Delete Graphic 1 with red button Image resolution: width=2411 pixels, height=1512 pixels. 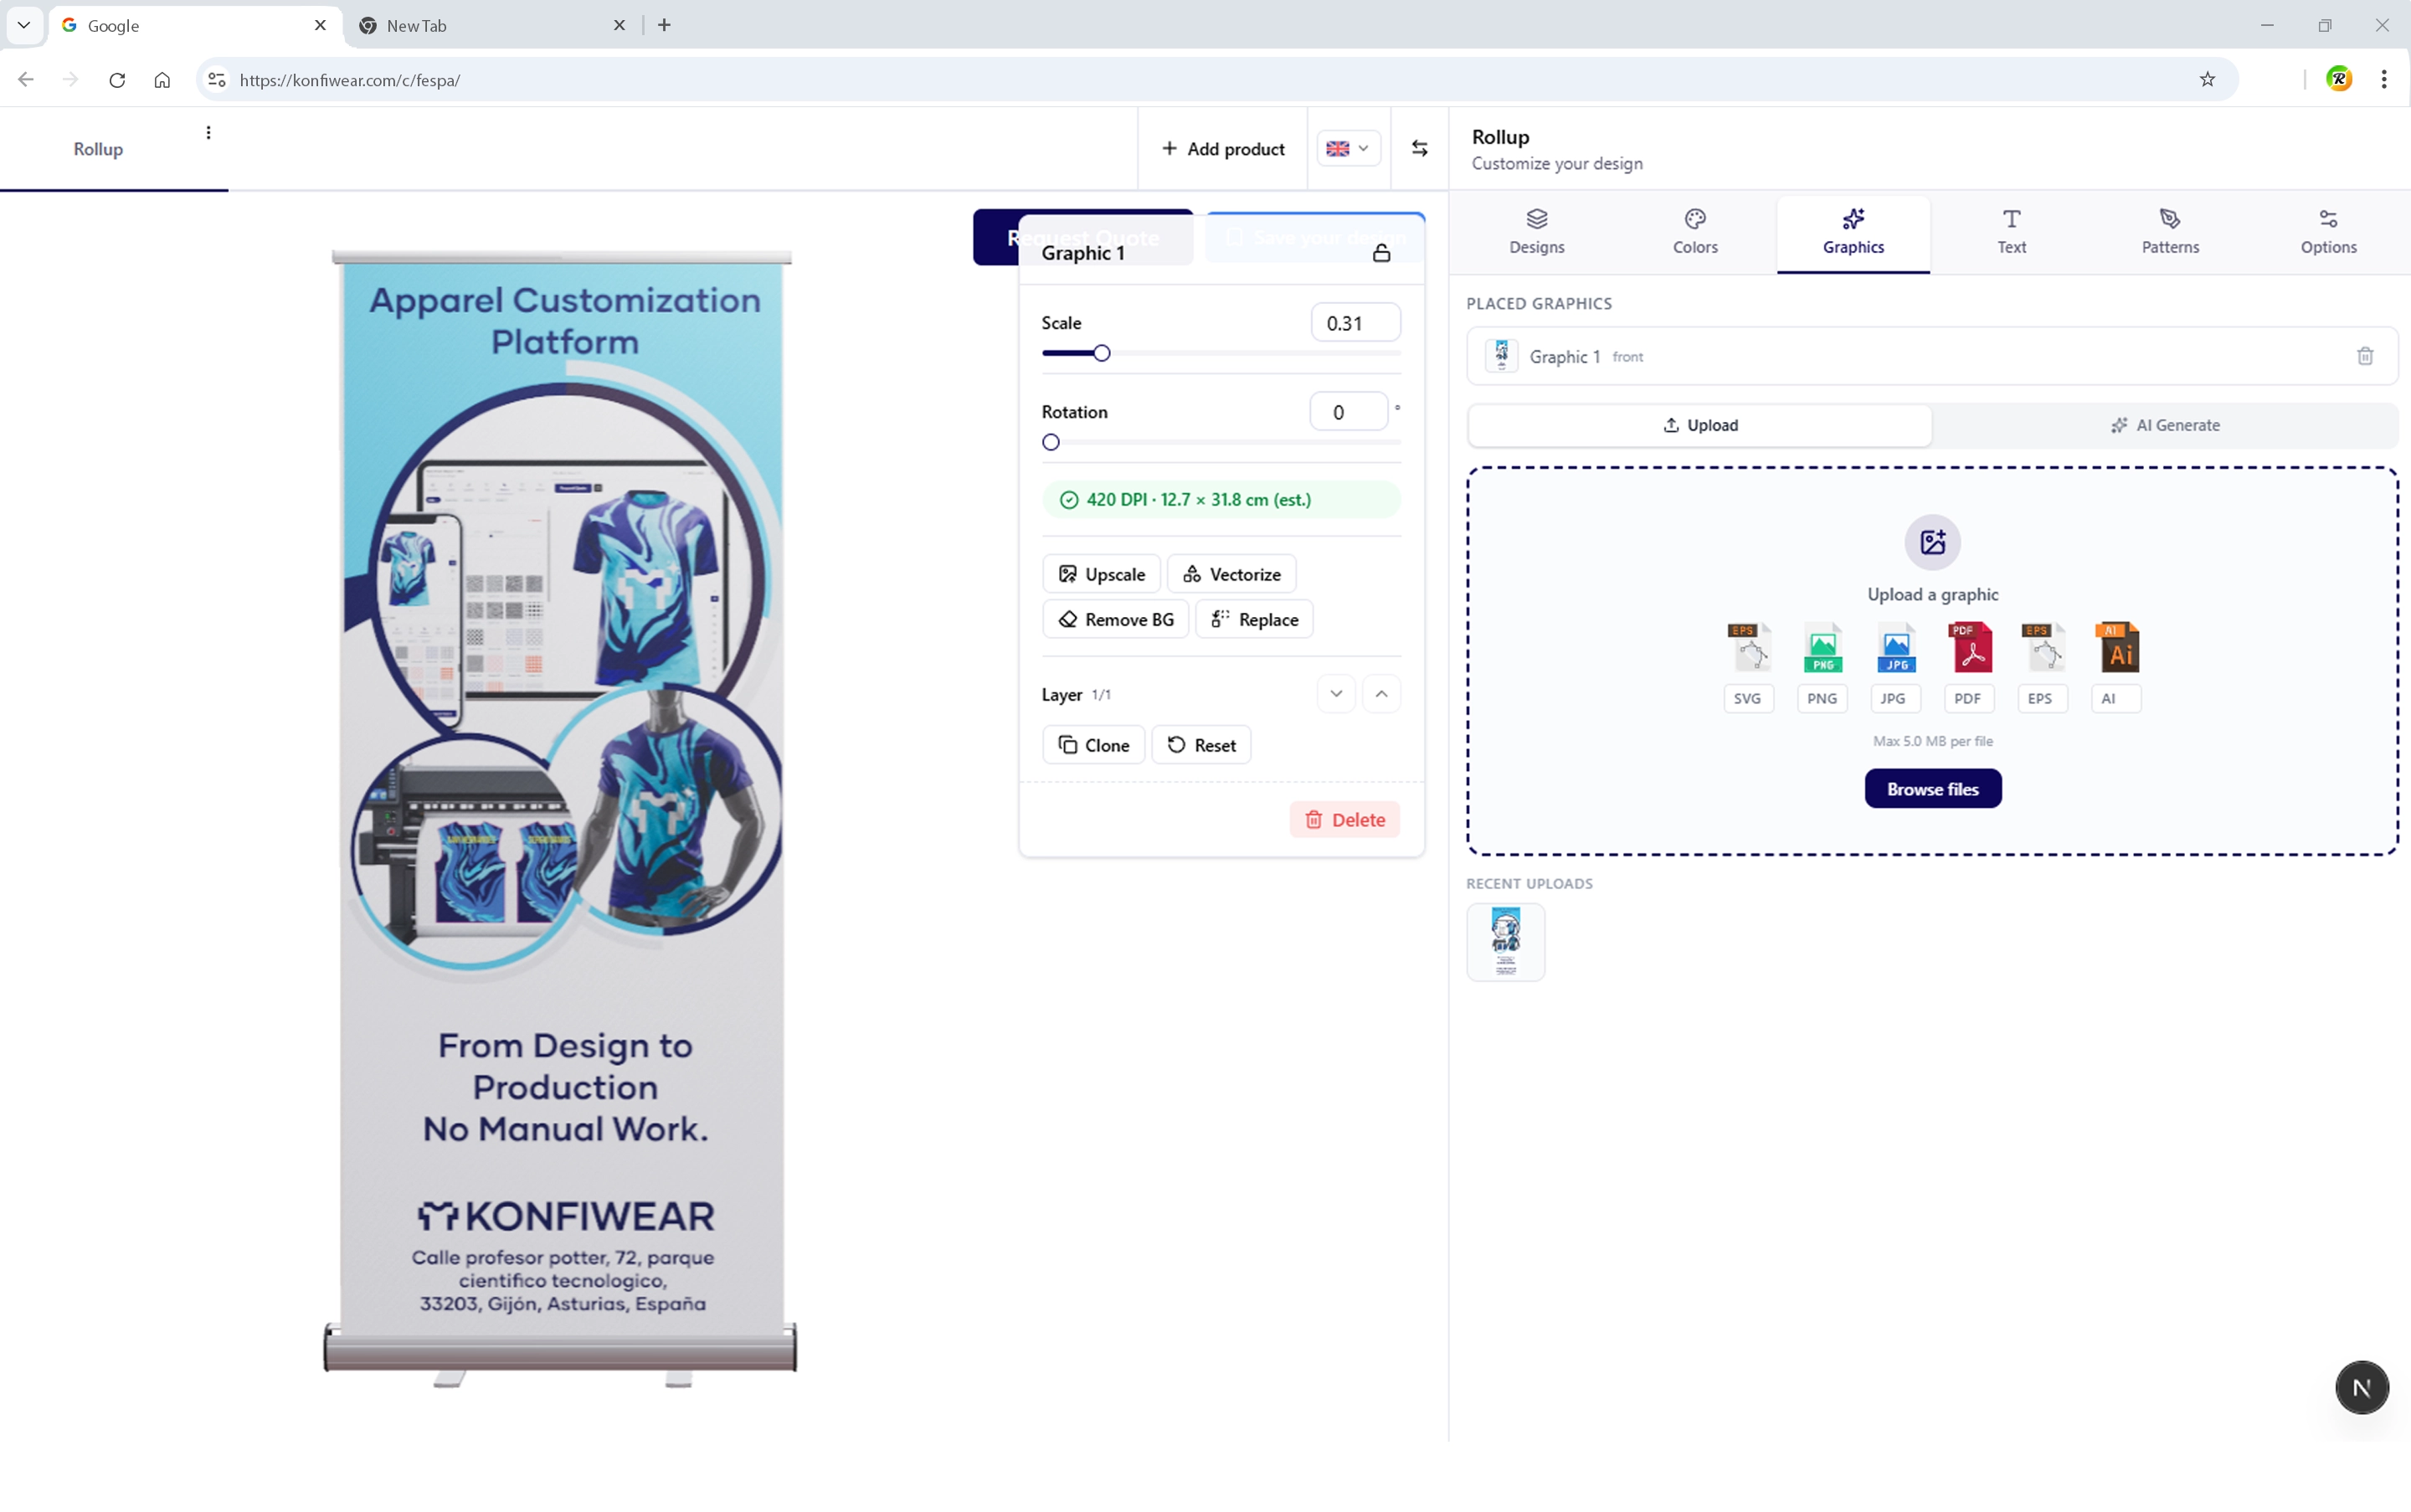(x=1344, y=820)
